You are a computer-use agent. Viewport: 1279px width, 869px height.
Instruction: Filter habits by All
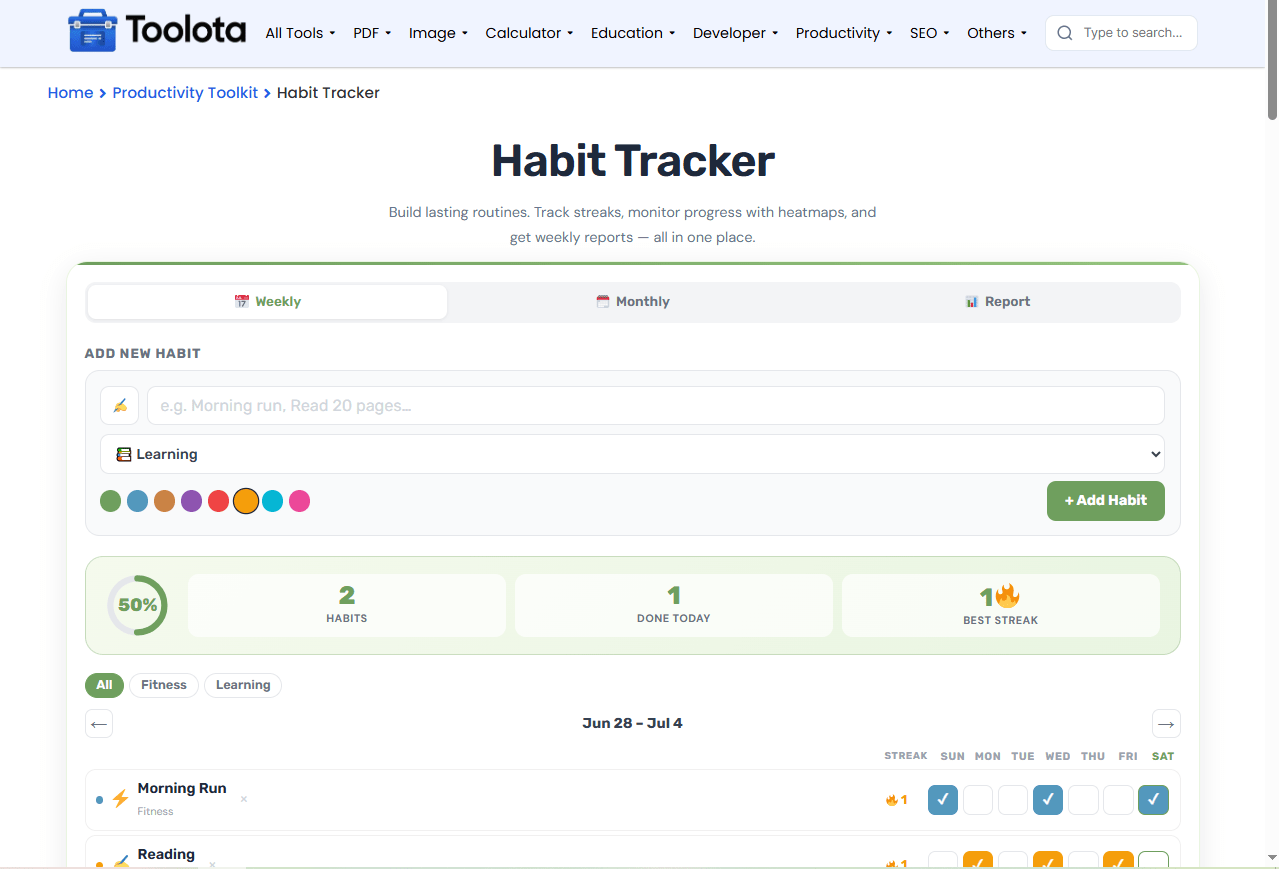click(105, 685)
